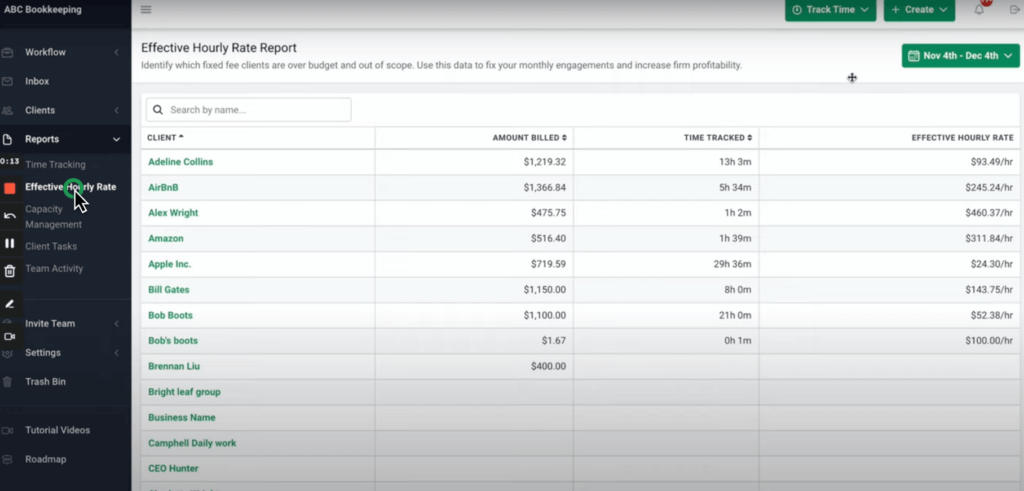Open the Track Time dropdown
Viewport: 1024px width, 491px height.
(x=830, y=10)
